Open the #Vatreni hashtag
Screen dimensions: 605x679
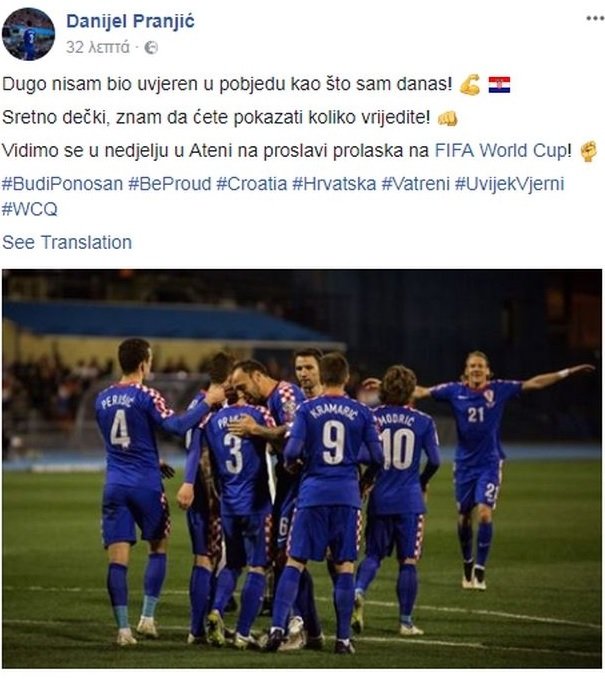click(x=416, y=184)
